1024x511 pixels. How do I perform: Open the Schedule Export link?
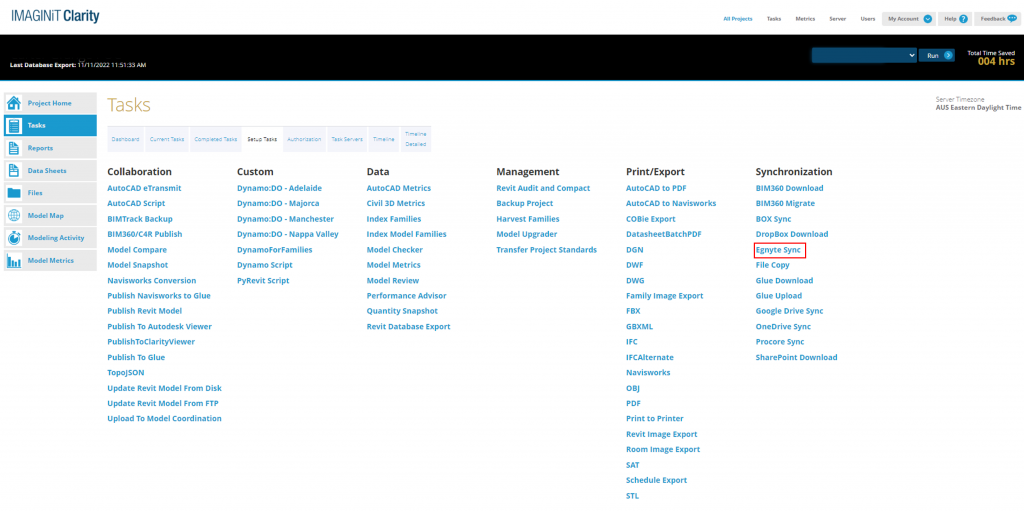pyautogui.click(x=656, y=480)
